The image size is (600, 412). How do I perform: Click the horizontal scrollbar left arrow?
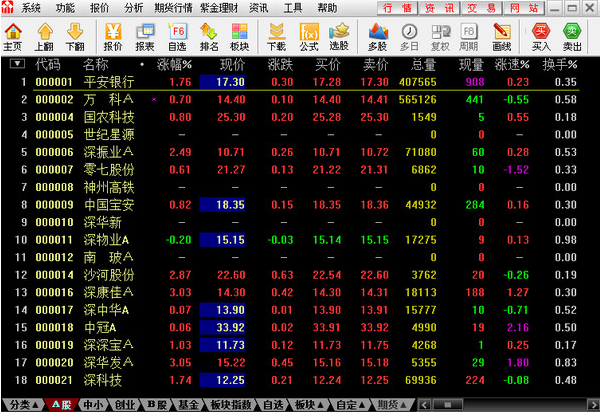click(x=424, y=405)
